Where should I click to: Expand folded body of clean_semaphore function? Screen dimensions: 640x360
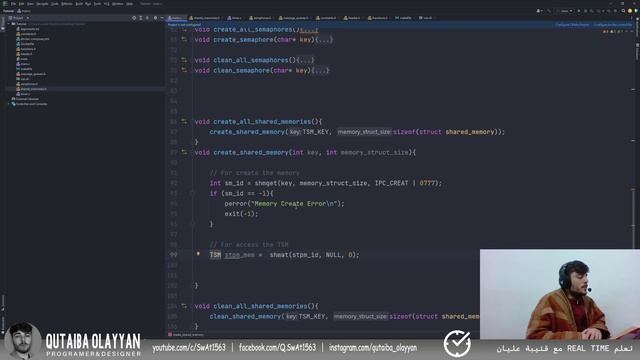320,70
